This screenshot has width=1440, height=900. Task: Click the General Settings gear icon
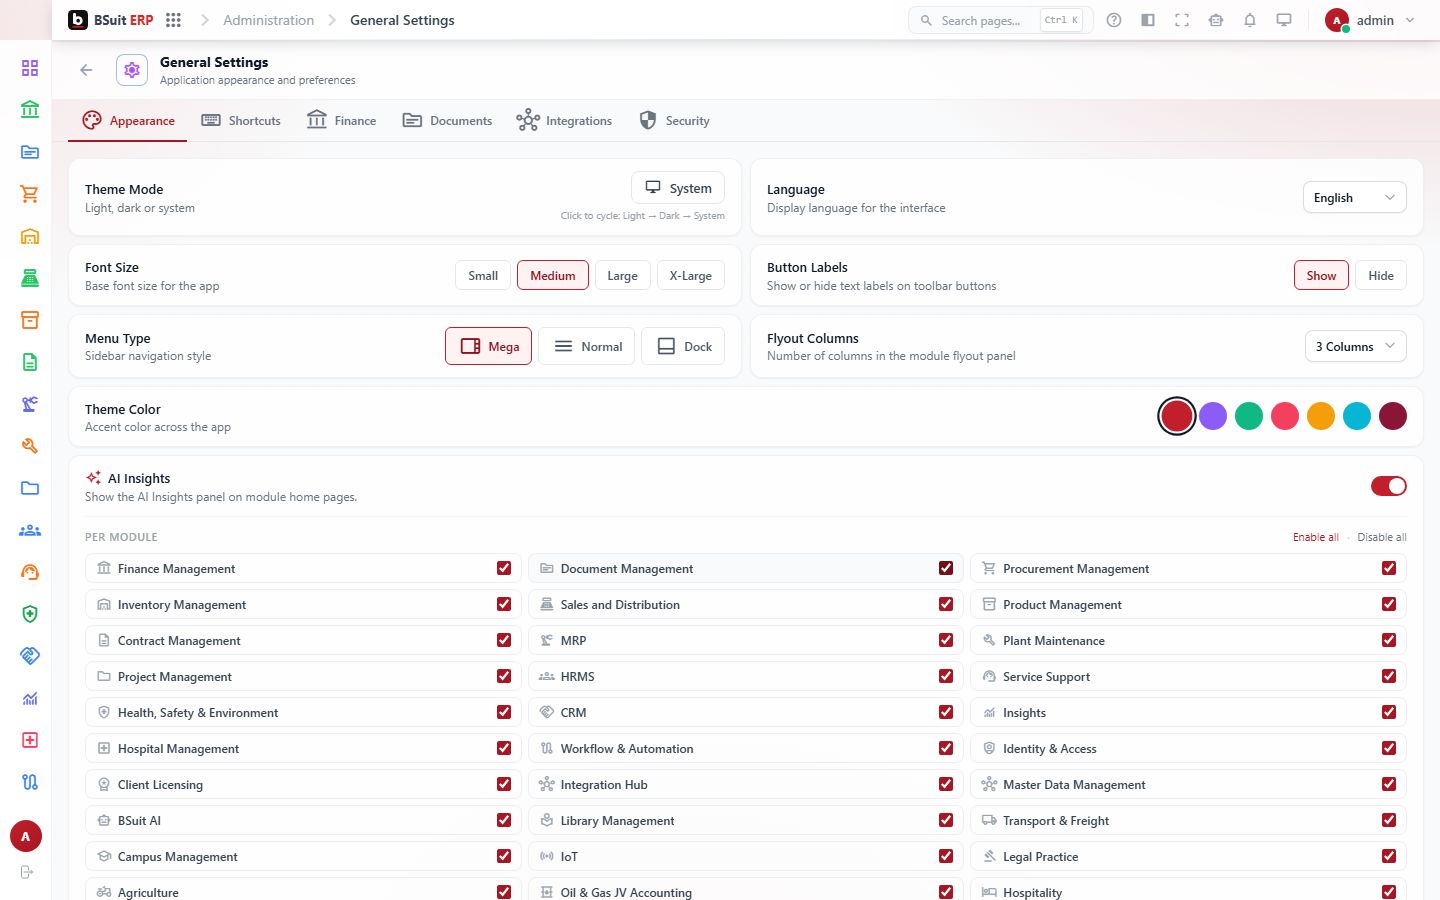tap(132, 70)
